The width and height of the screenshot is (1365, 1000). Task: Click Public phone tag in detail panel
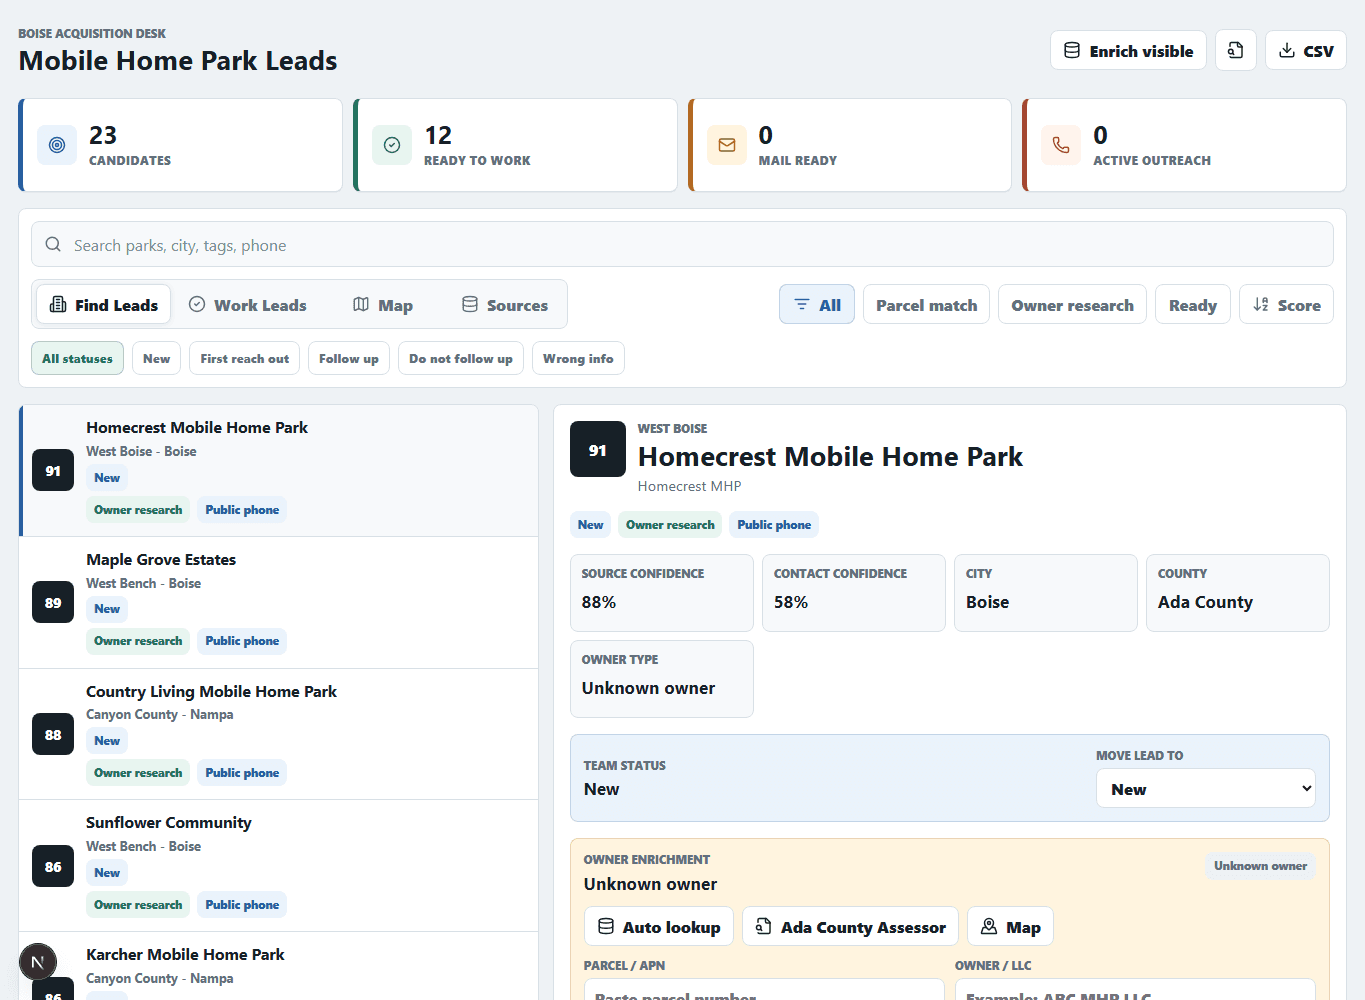pos(774,525)
